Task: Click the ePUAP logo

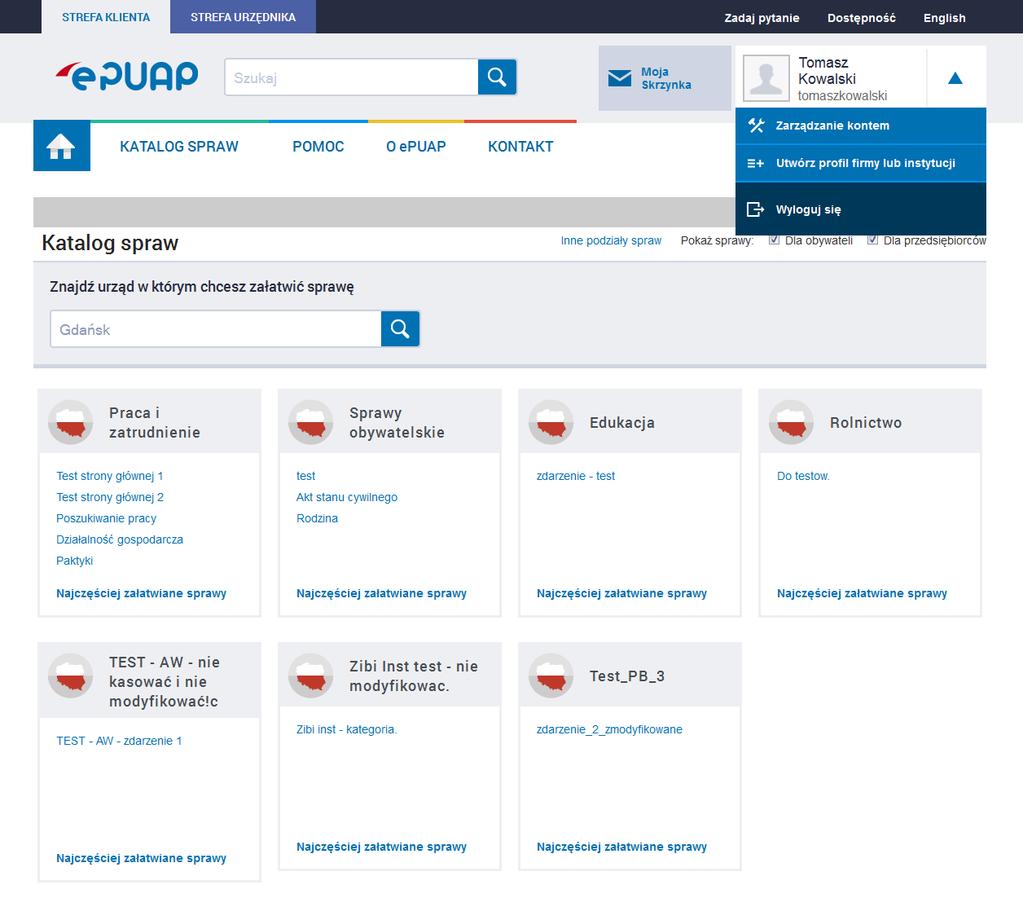Action: pos(127,76)
